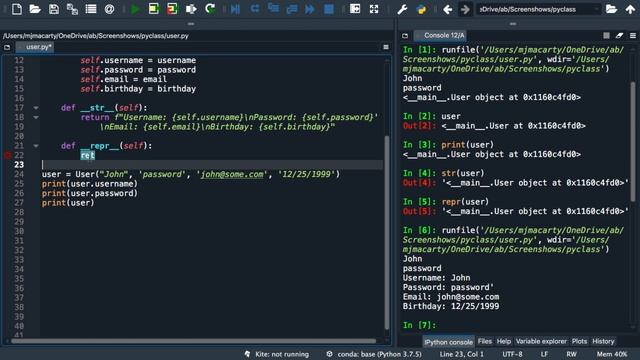The height and width of the screenshot is (360, 640).
Task: Start debugging the file
Action: click(x=236, y=9)
